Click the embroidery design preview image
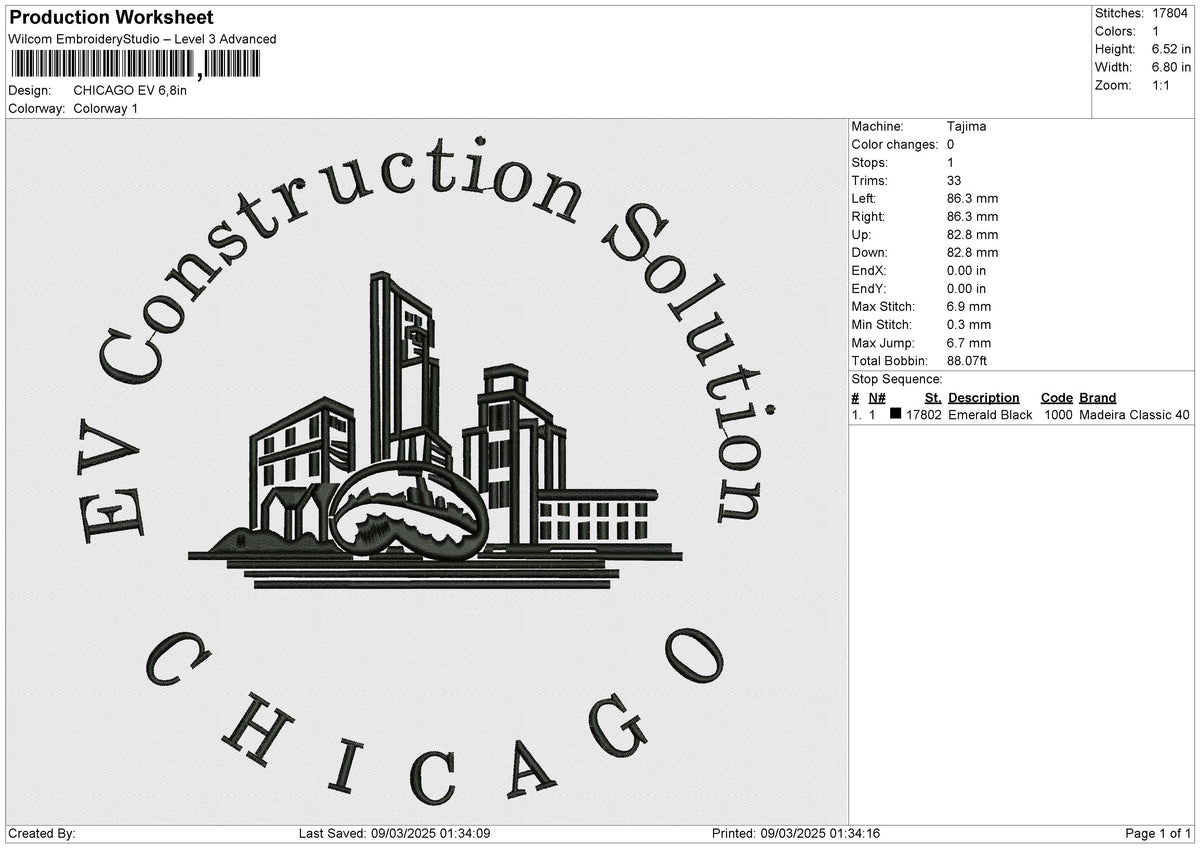Viewport: 1200px width, 848px height. tap(427, 472)
